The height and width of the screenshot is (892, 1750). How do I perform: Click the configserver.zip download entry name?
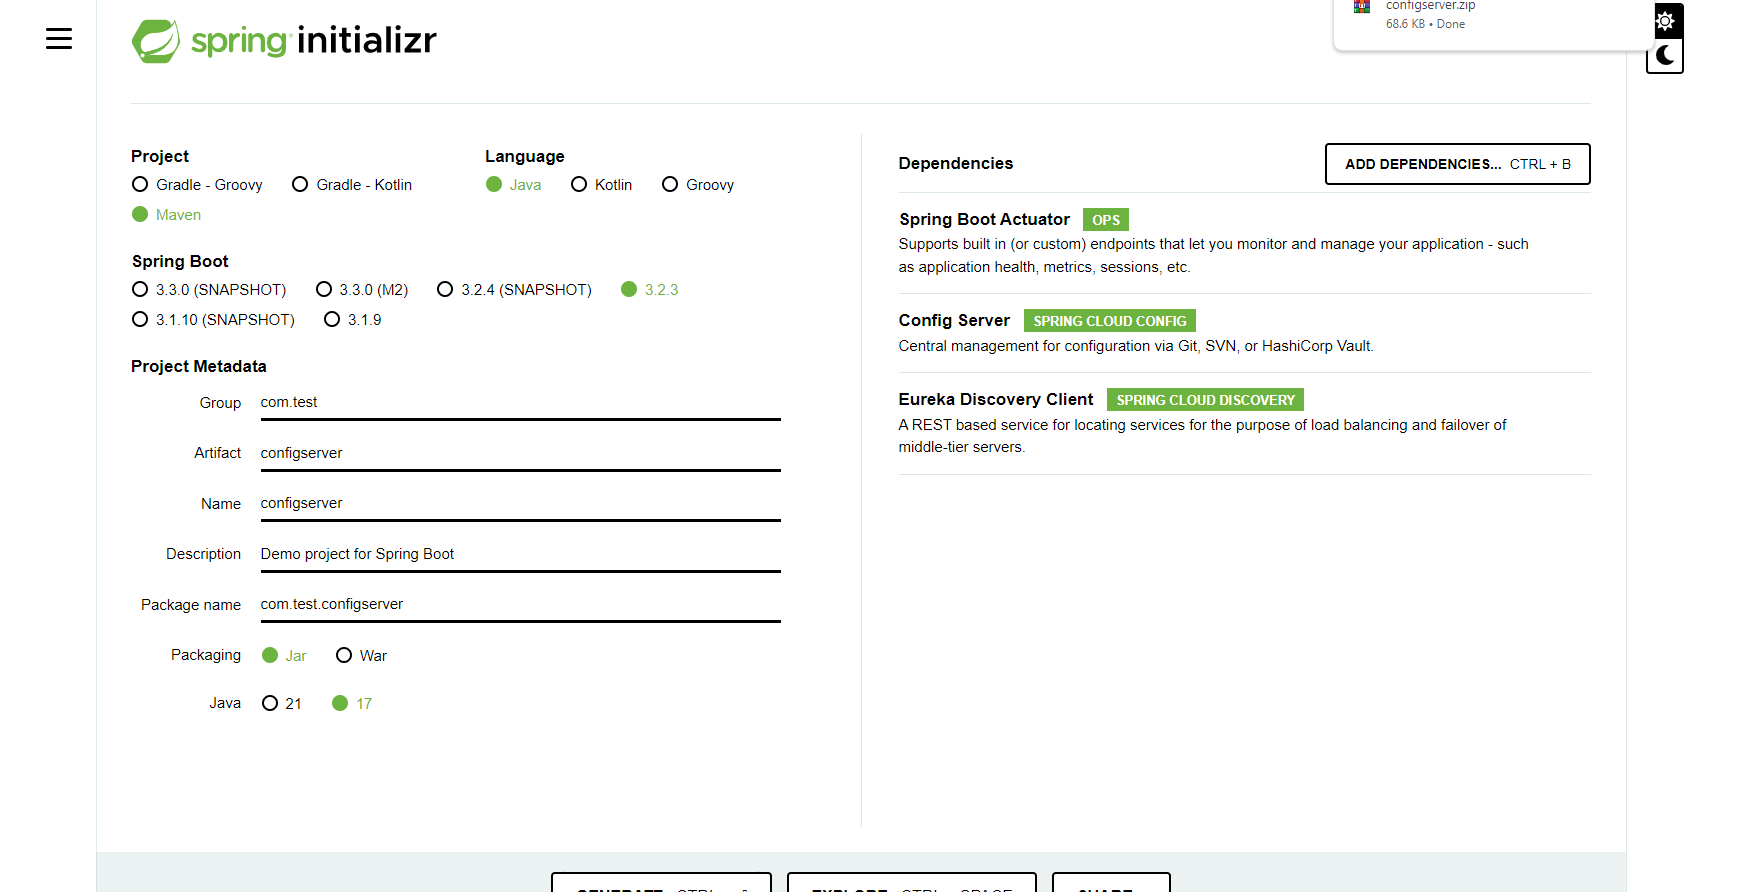pyautogui.click(x=1430, y=6)
